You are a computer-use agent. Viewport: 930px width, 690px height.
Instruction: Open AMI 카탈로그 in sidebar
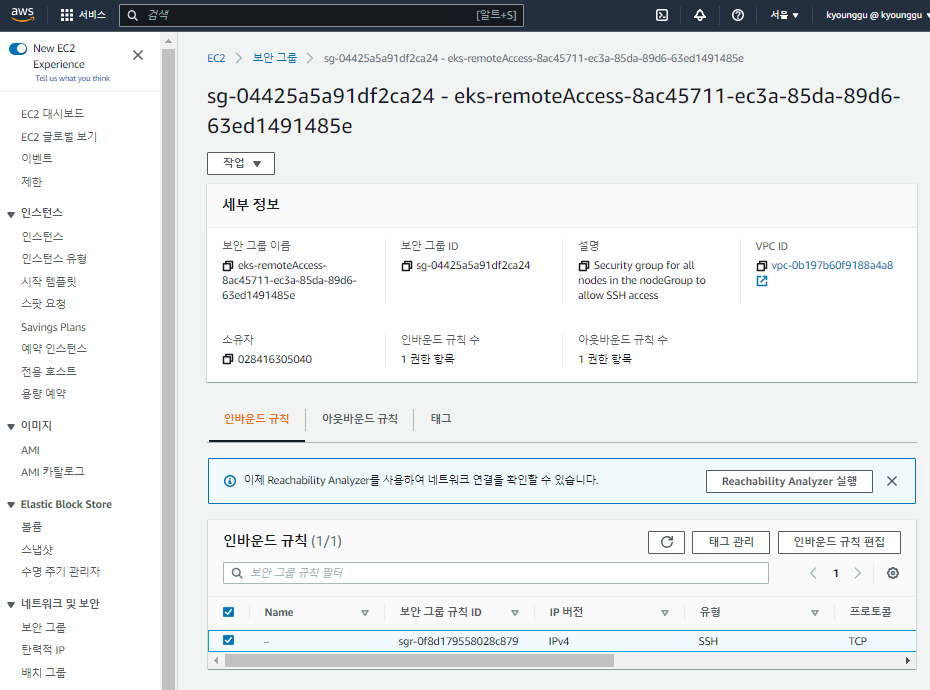pos(52,472)
